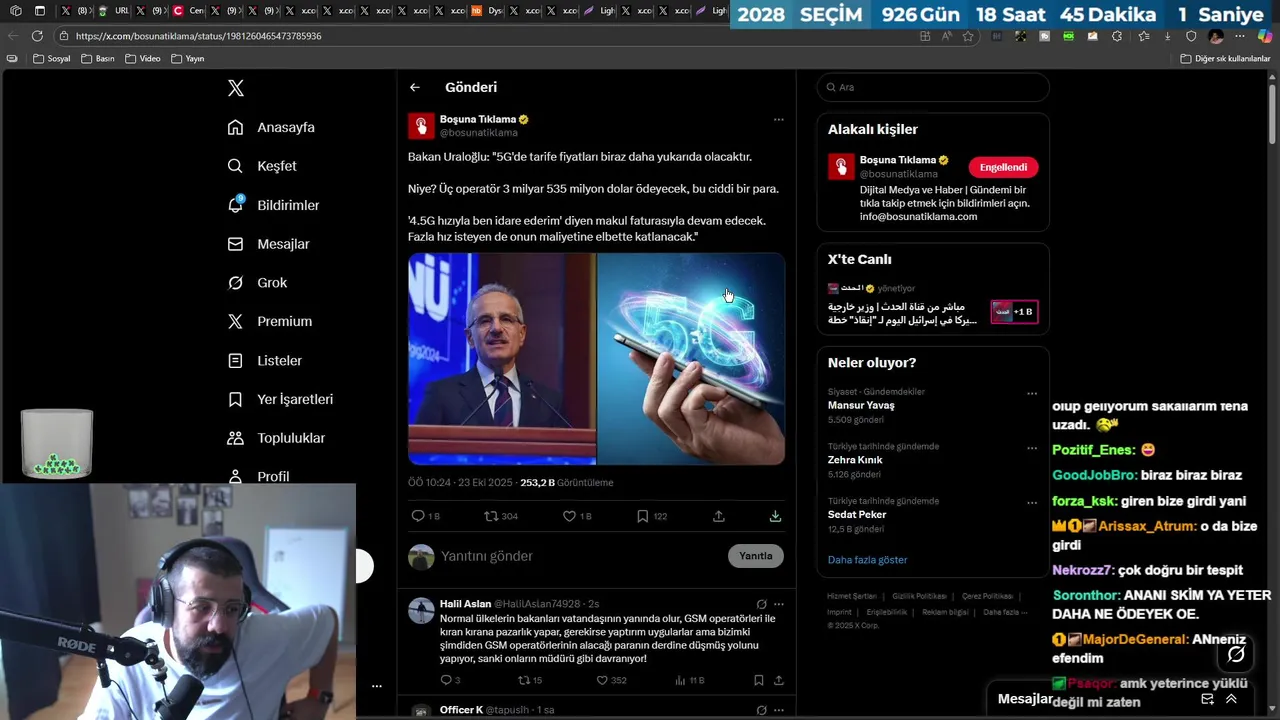Open more options on Halil Aslan's reply
The height and width of the screenshot is (720, 1280).
pos(779,604)
